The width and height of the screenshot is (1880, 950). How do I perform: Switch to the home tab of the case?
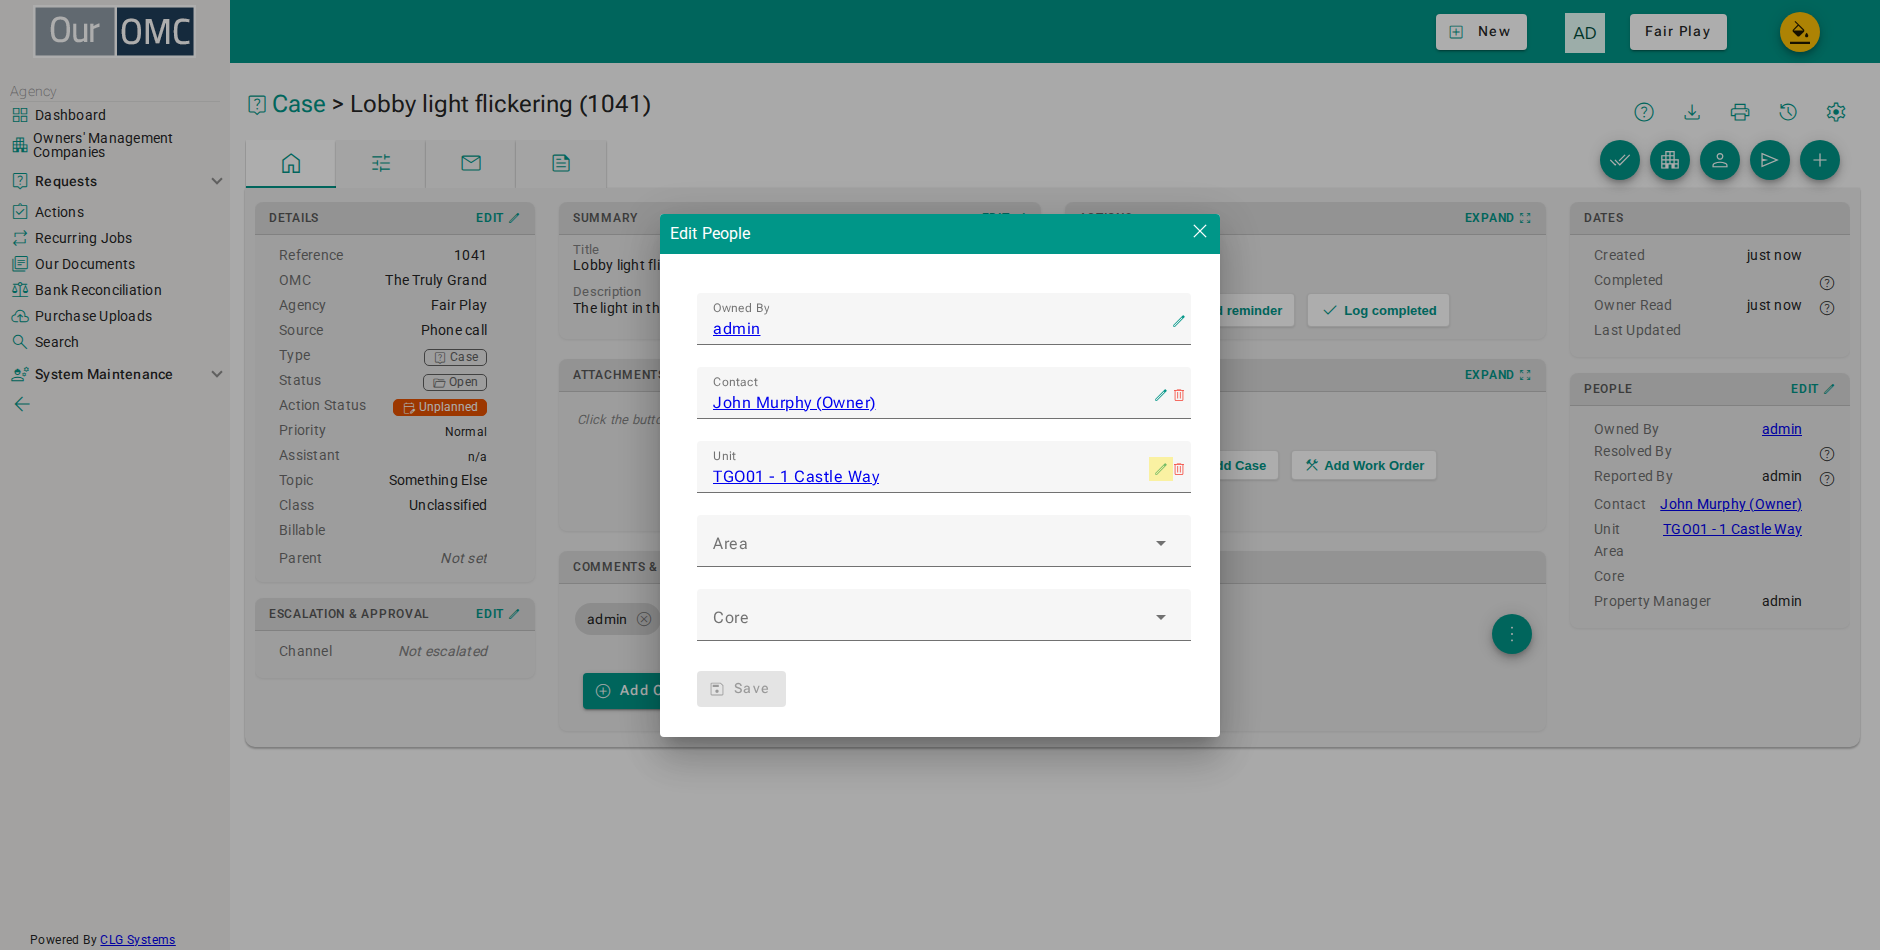point(291,163)
